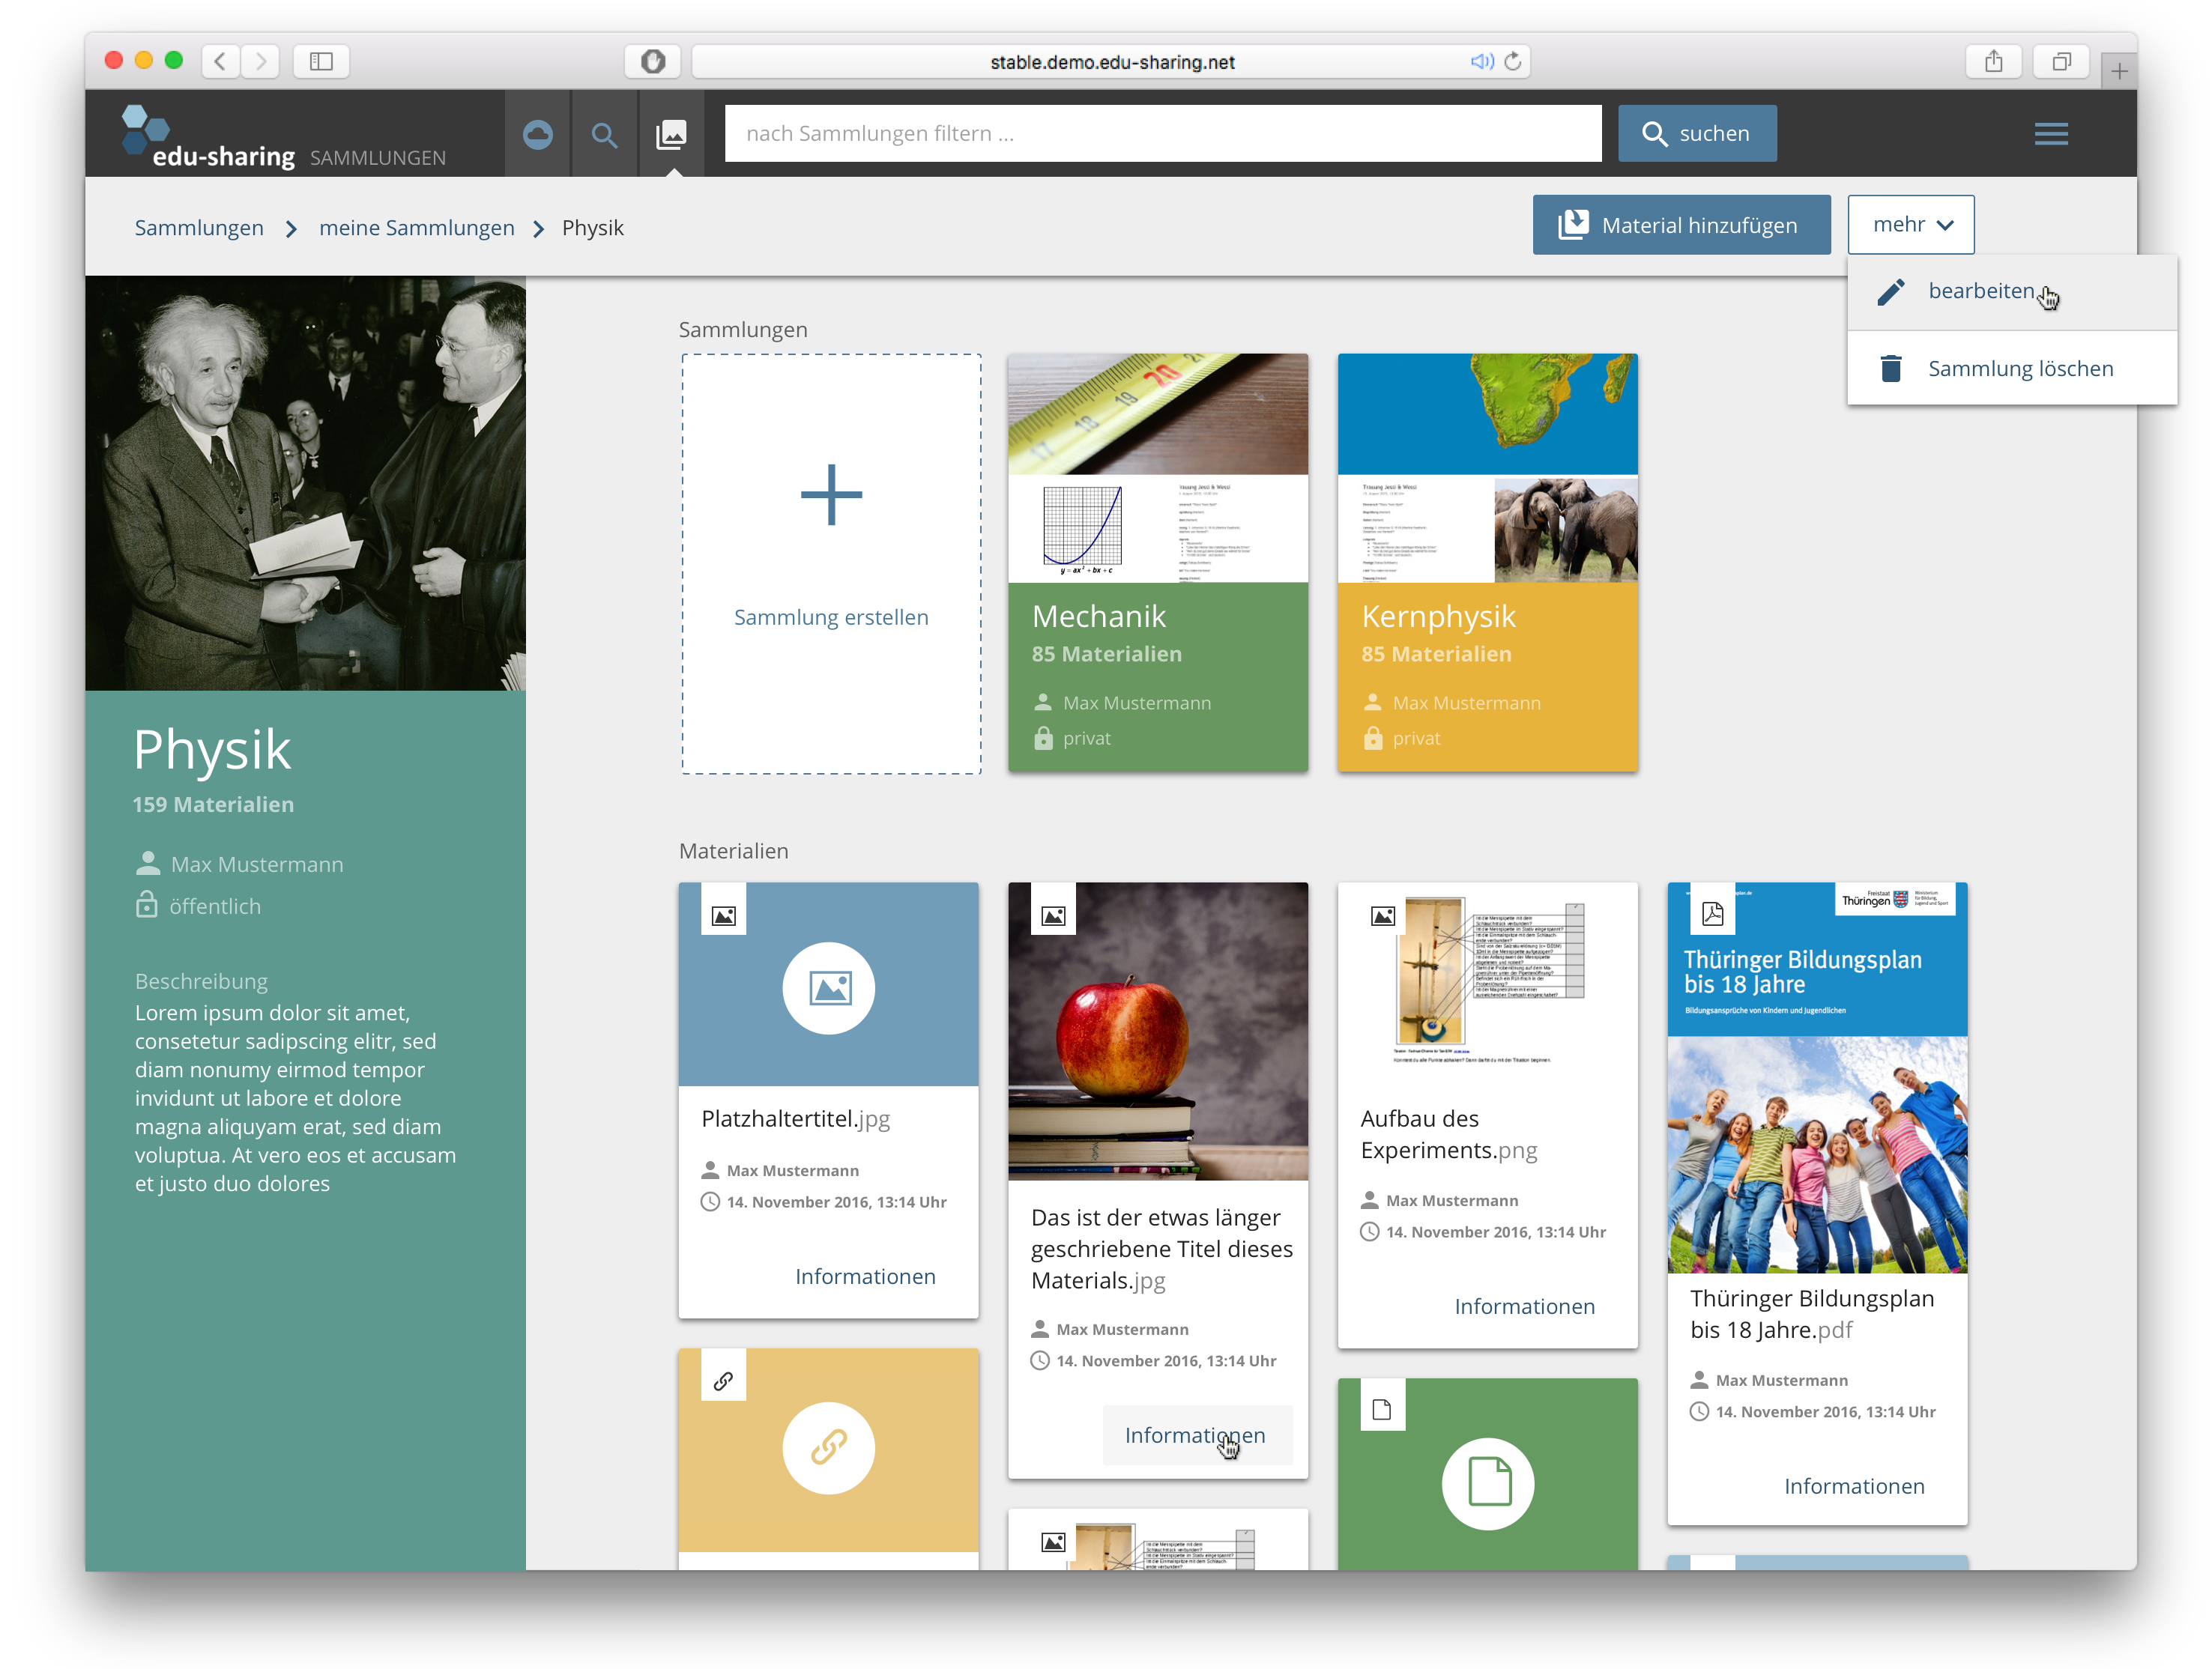Reload the page with the refresh icon
The height and width of the screenshot is (1669, 2212).
pyautogui.click(x=1513, y=61)
